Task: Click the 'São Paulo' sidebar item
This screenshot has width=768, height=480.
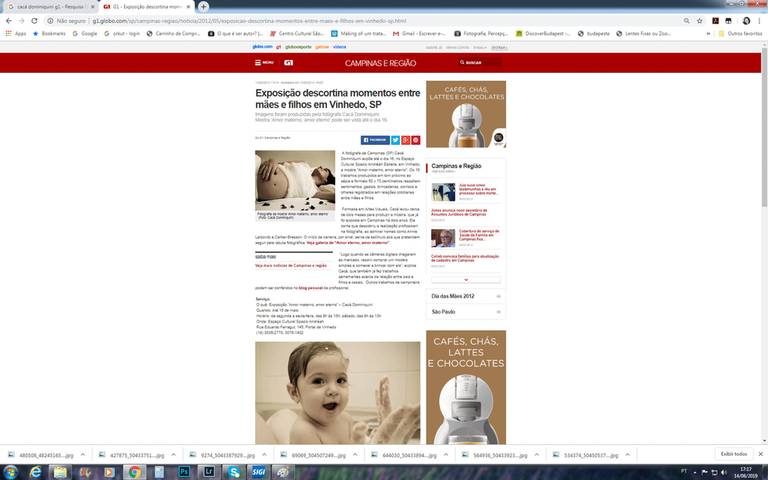Action: pyautogui.click(x=443, y=312)
